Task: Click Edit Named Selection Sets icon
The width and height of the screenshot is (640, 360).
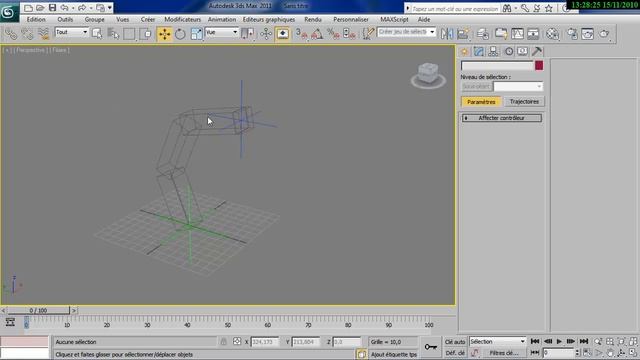Action: point(368,34)
